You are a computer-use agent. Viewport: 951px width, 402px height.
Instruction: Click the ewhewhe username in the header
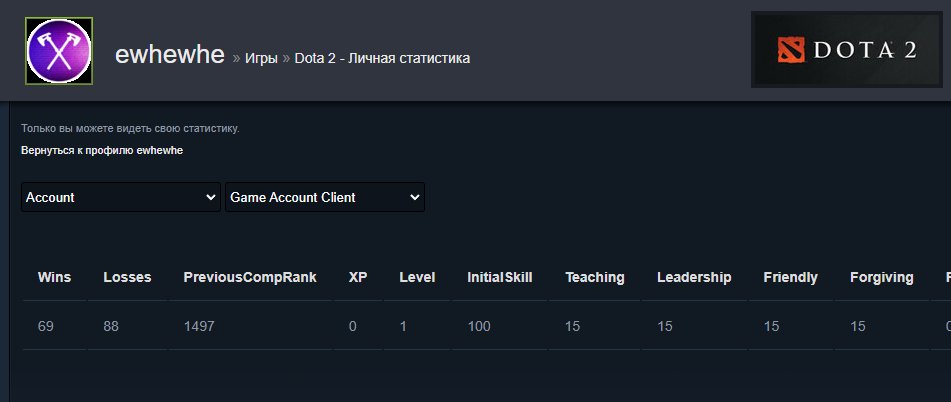click(x=170, y=55)
